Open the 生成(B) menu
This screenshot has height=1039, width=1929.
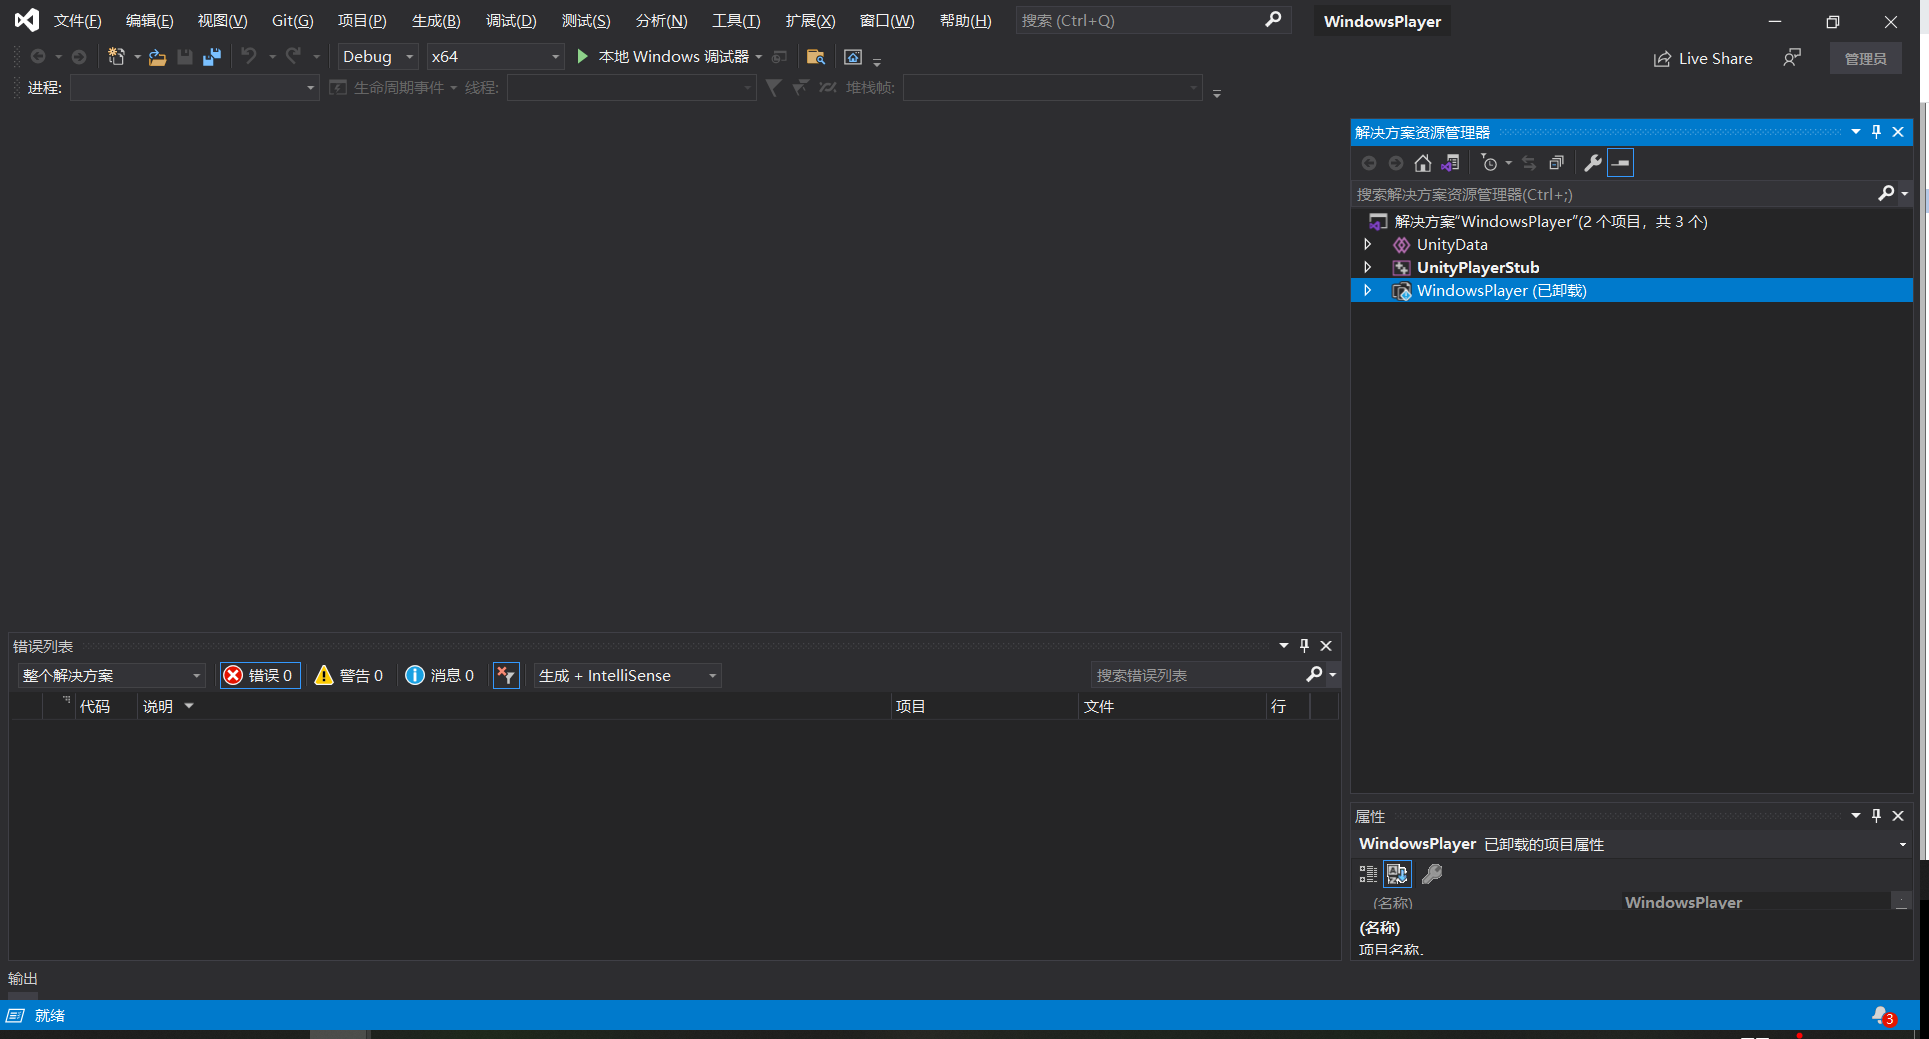pos(436,21)
